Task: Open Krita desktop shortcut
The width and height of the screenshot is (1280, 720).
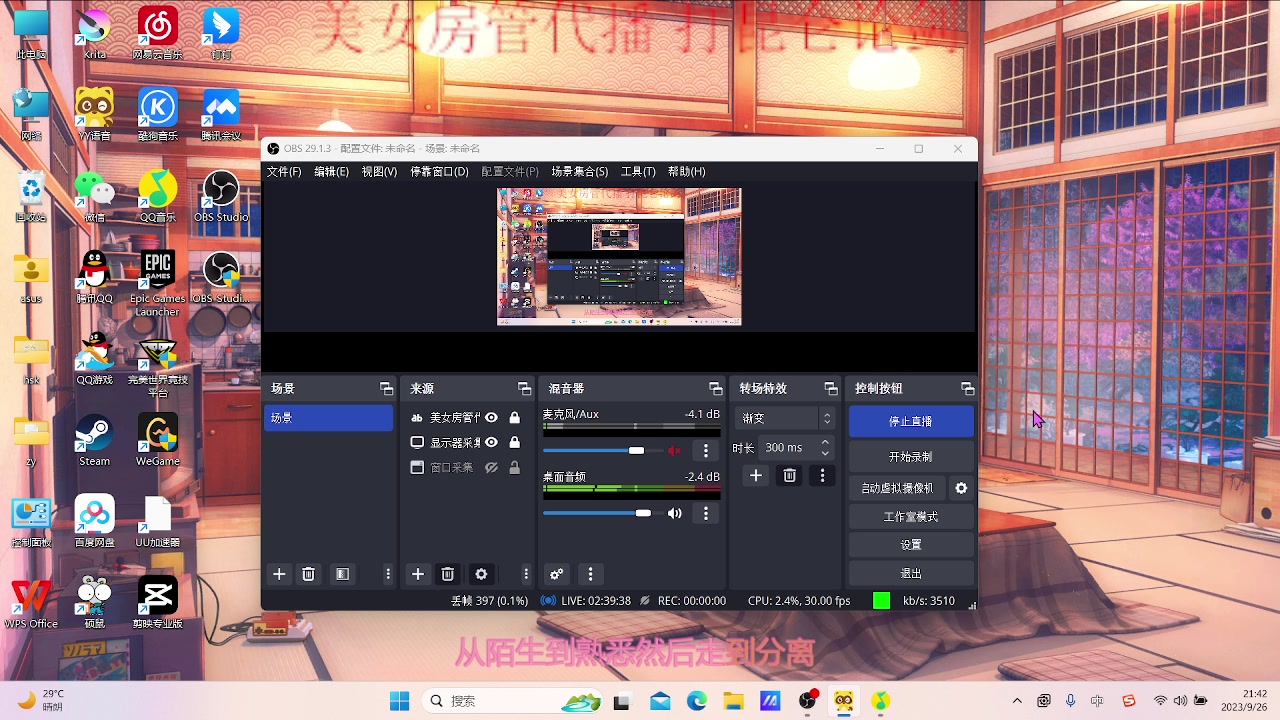Action: [x=94, y=33]
